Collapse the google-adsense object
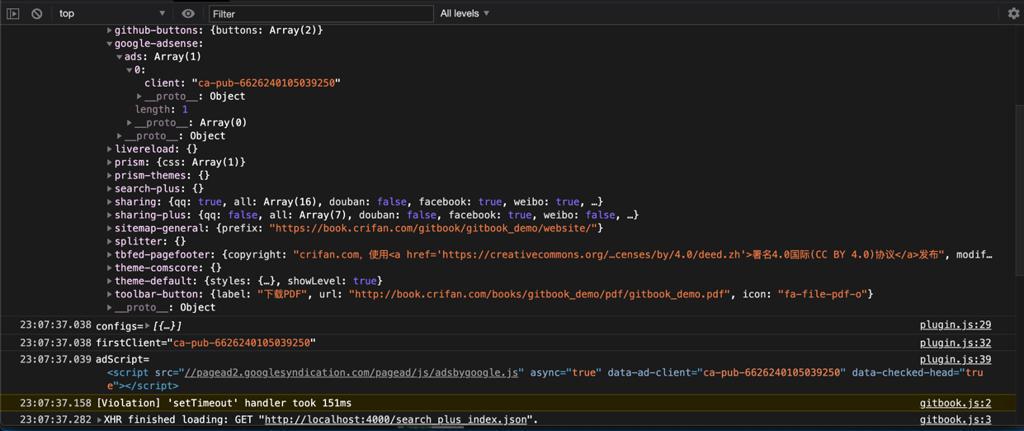Image resolution: width=1024 pixels, height=431 pixels. pyautogui.click(x=110, y=44)
